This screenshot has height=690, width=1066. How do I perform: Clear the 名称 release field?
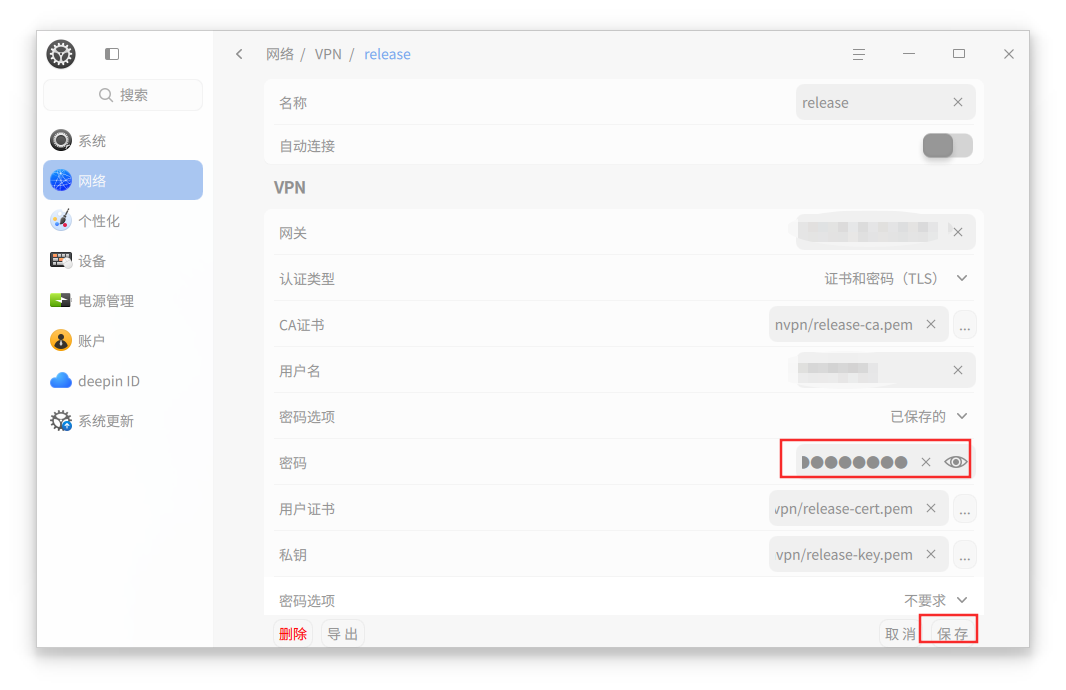pyautogui.click(x=958, y=102)
